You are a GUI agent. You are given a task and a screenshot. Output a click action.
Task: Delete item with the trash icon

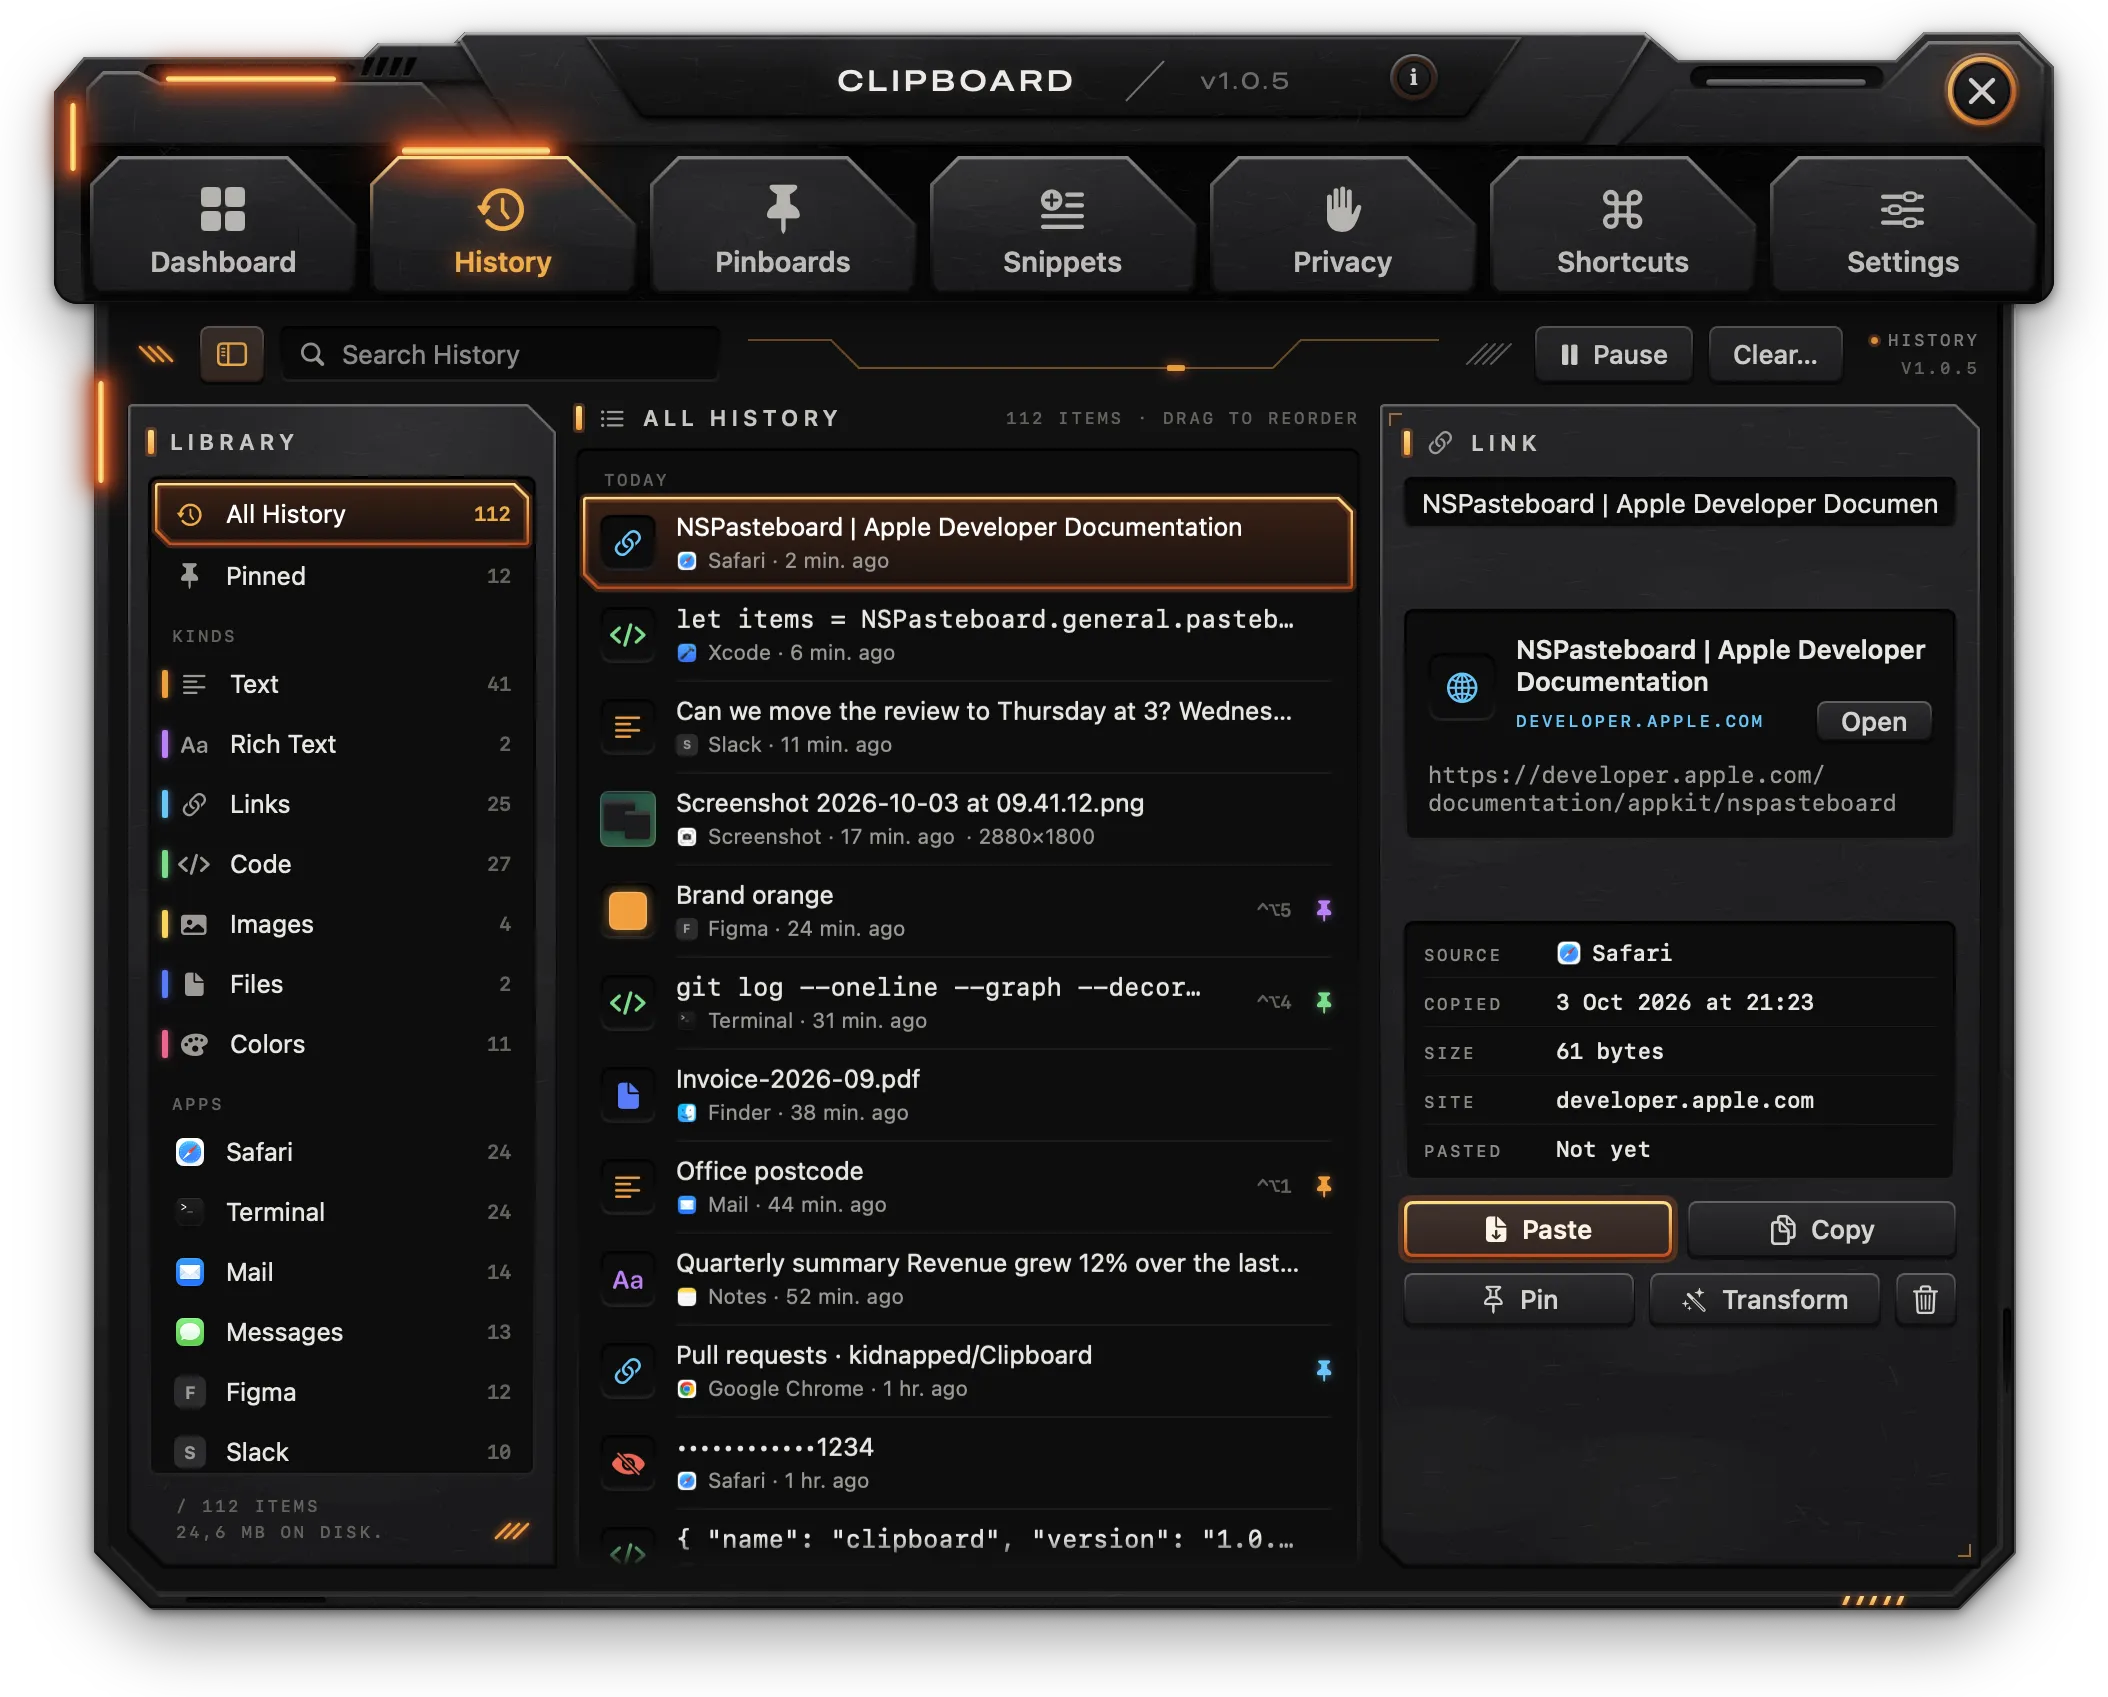click(x=1925, y=1299)
